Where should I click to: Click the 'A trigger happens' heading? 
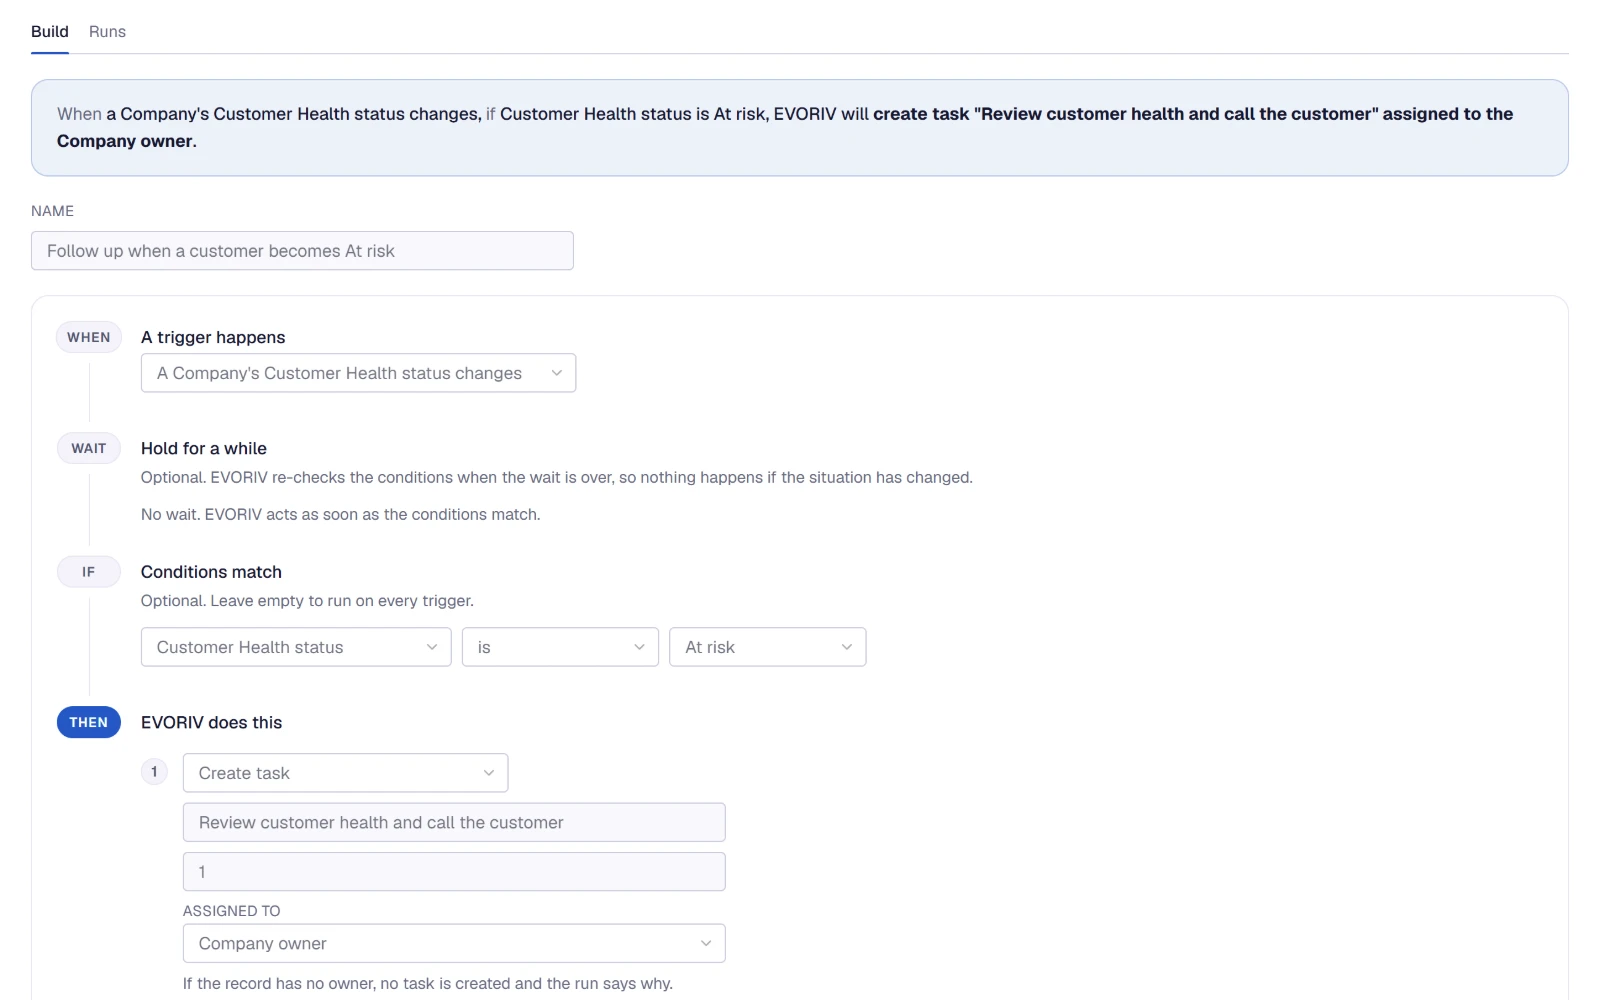tap(213, 338)
